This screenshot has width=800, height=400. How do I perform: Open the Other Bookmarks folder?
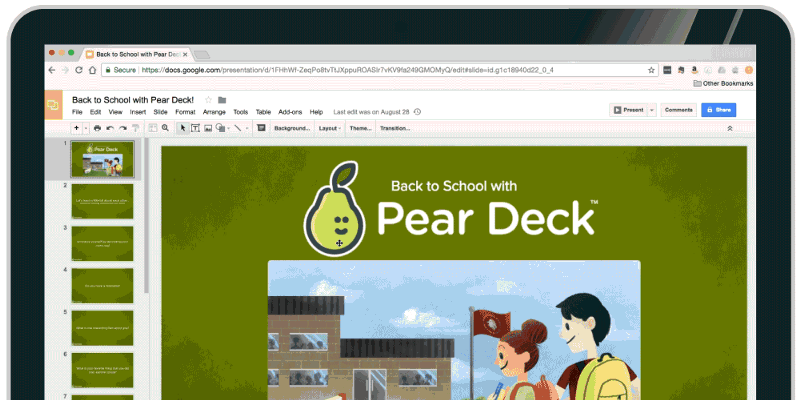(723, 83)
